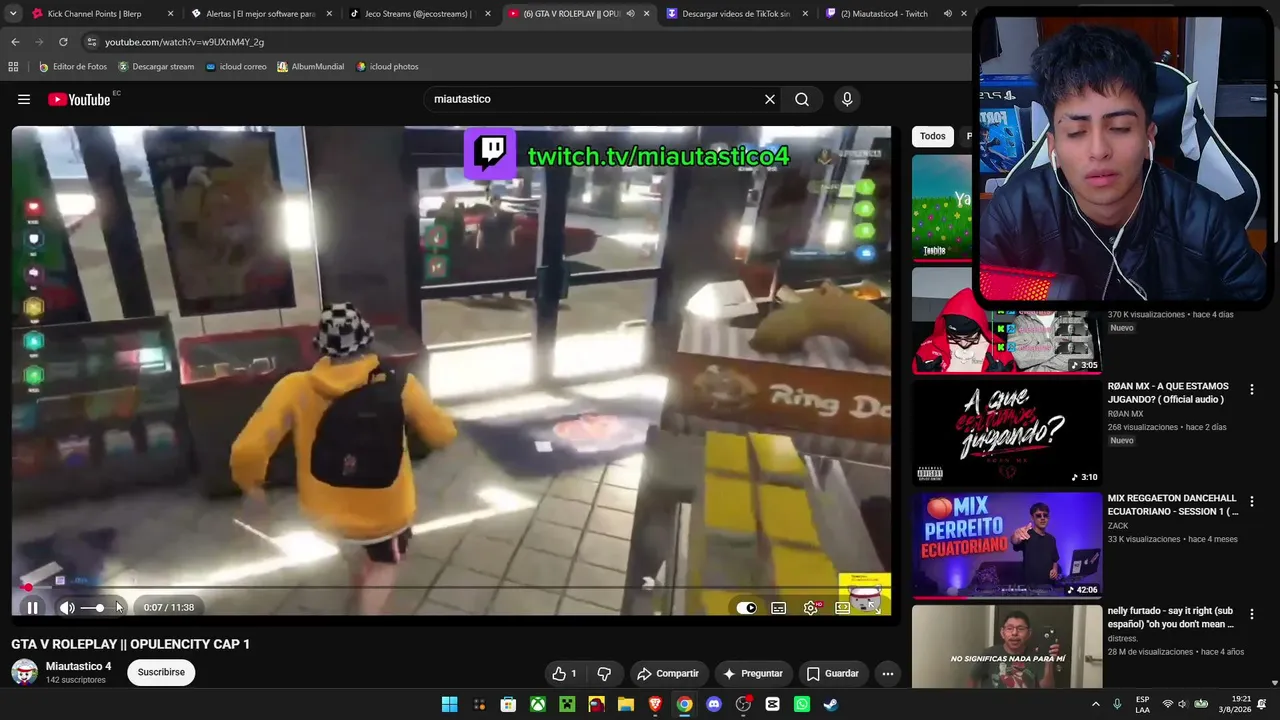
Task: Like the video with the thumbs-up button
Action: pyautogui.click(x=565, y=674)
